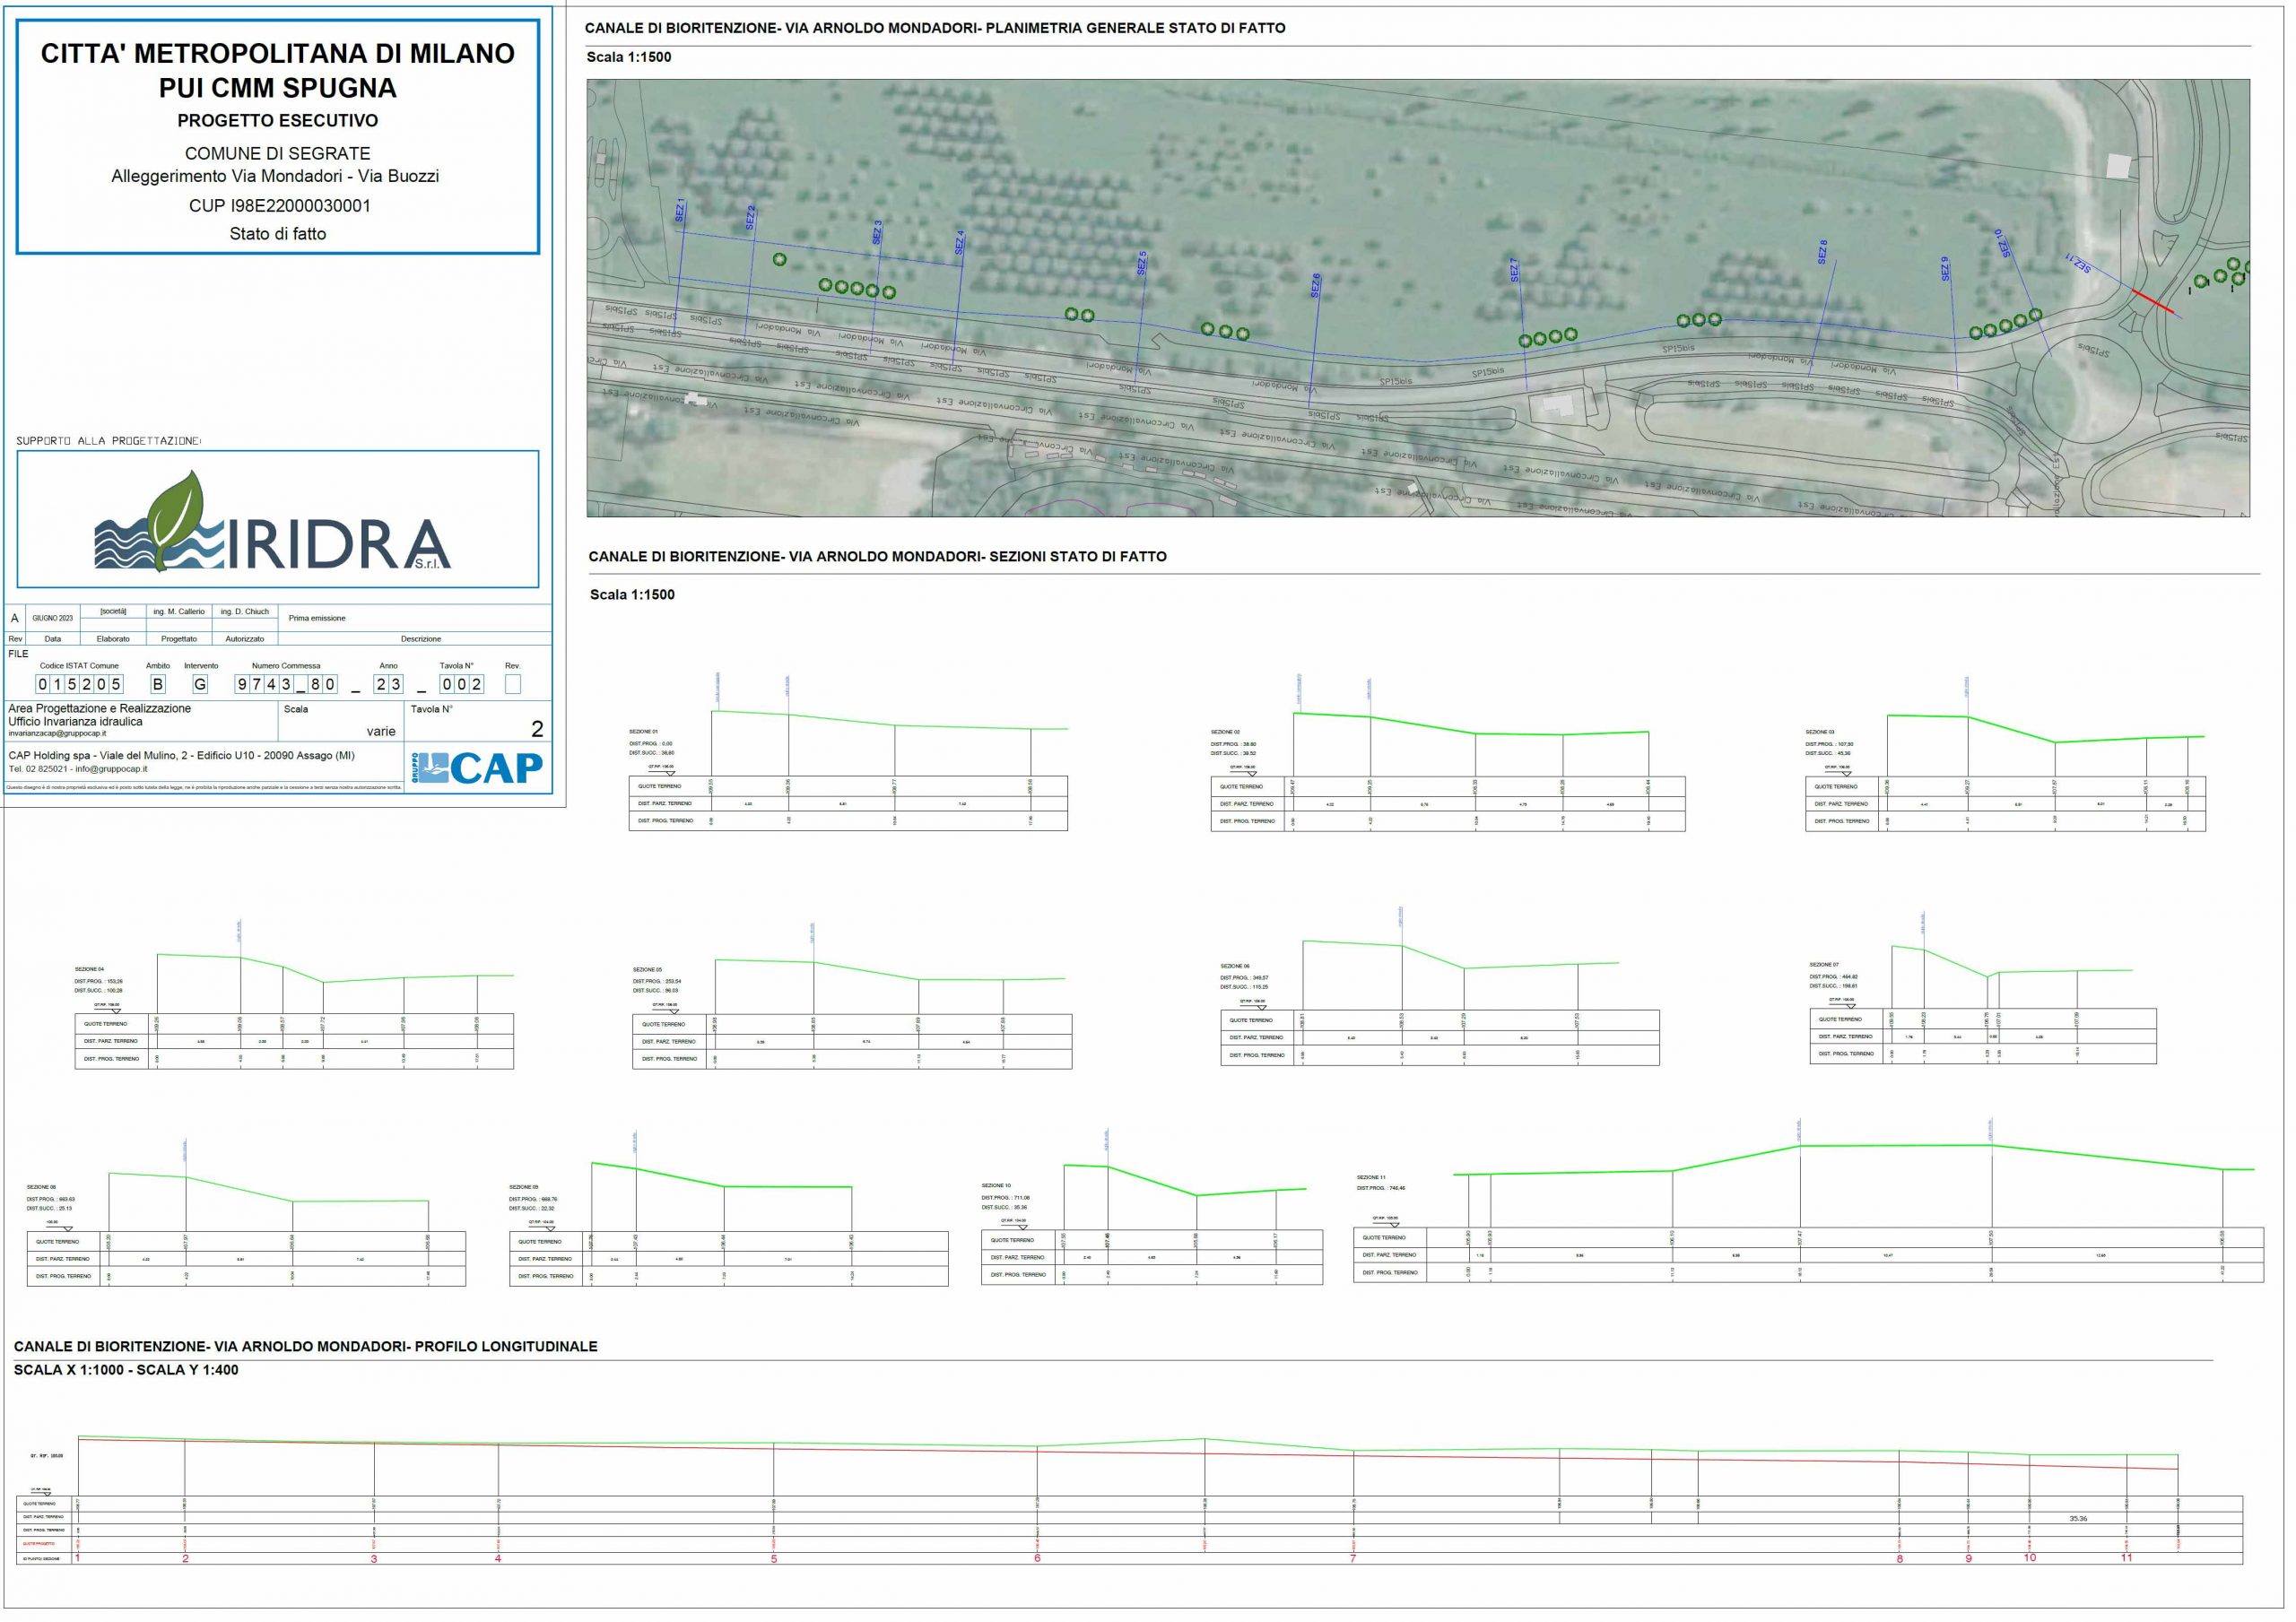Click the 'SEZ 1' label on the plan
Viewport: 2296px width, 1622px height.
(x=680, y=211)
